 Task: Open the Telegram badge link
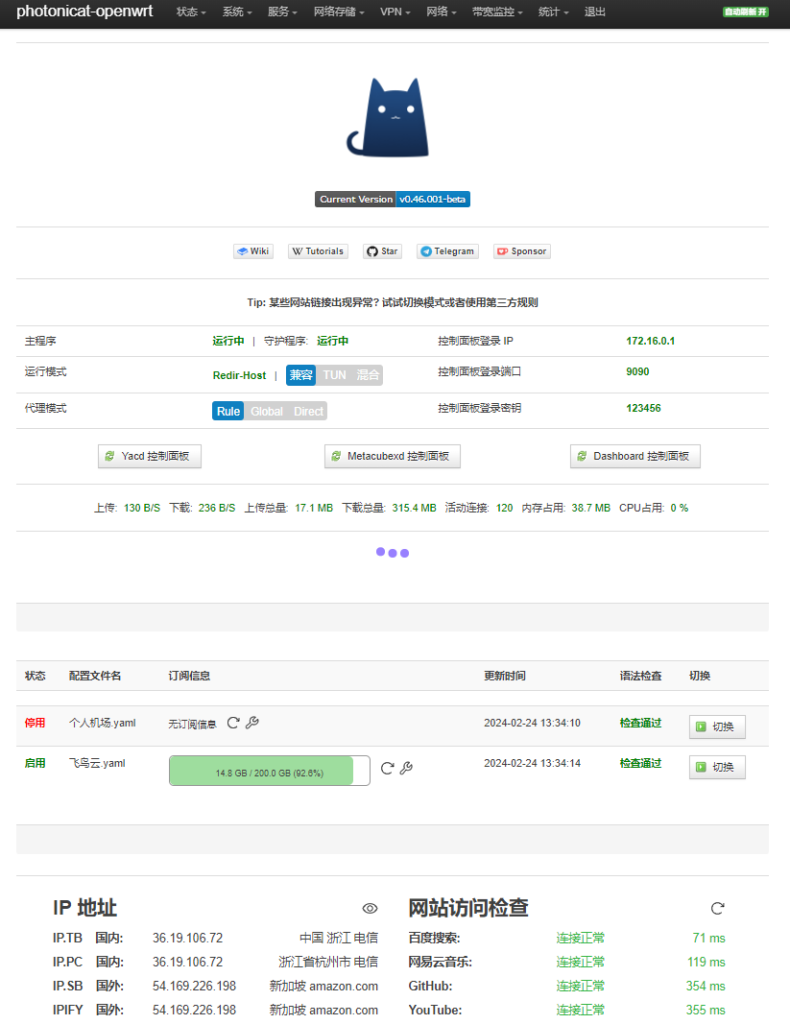tap(447, 251)
